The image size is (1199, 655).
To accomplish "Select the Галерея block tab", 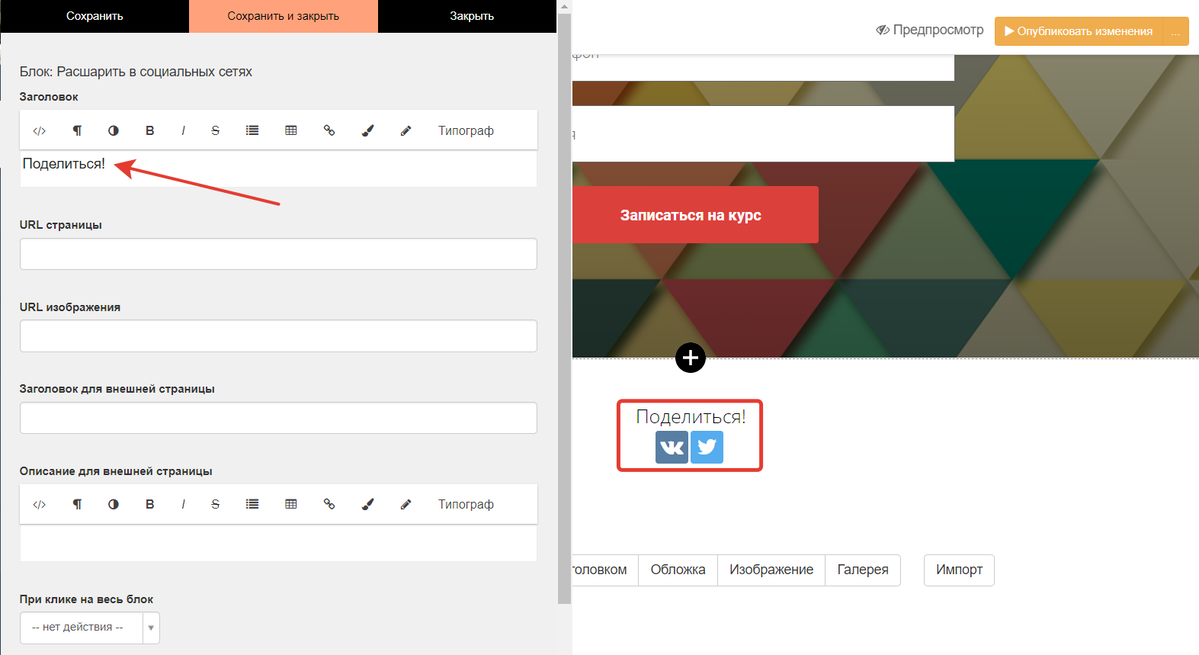I will click(x=863, y=570).
